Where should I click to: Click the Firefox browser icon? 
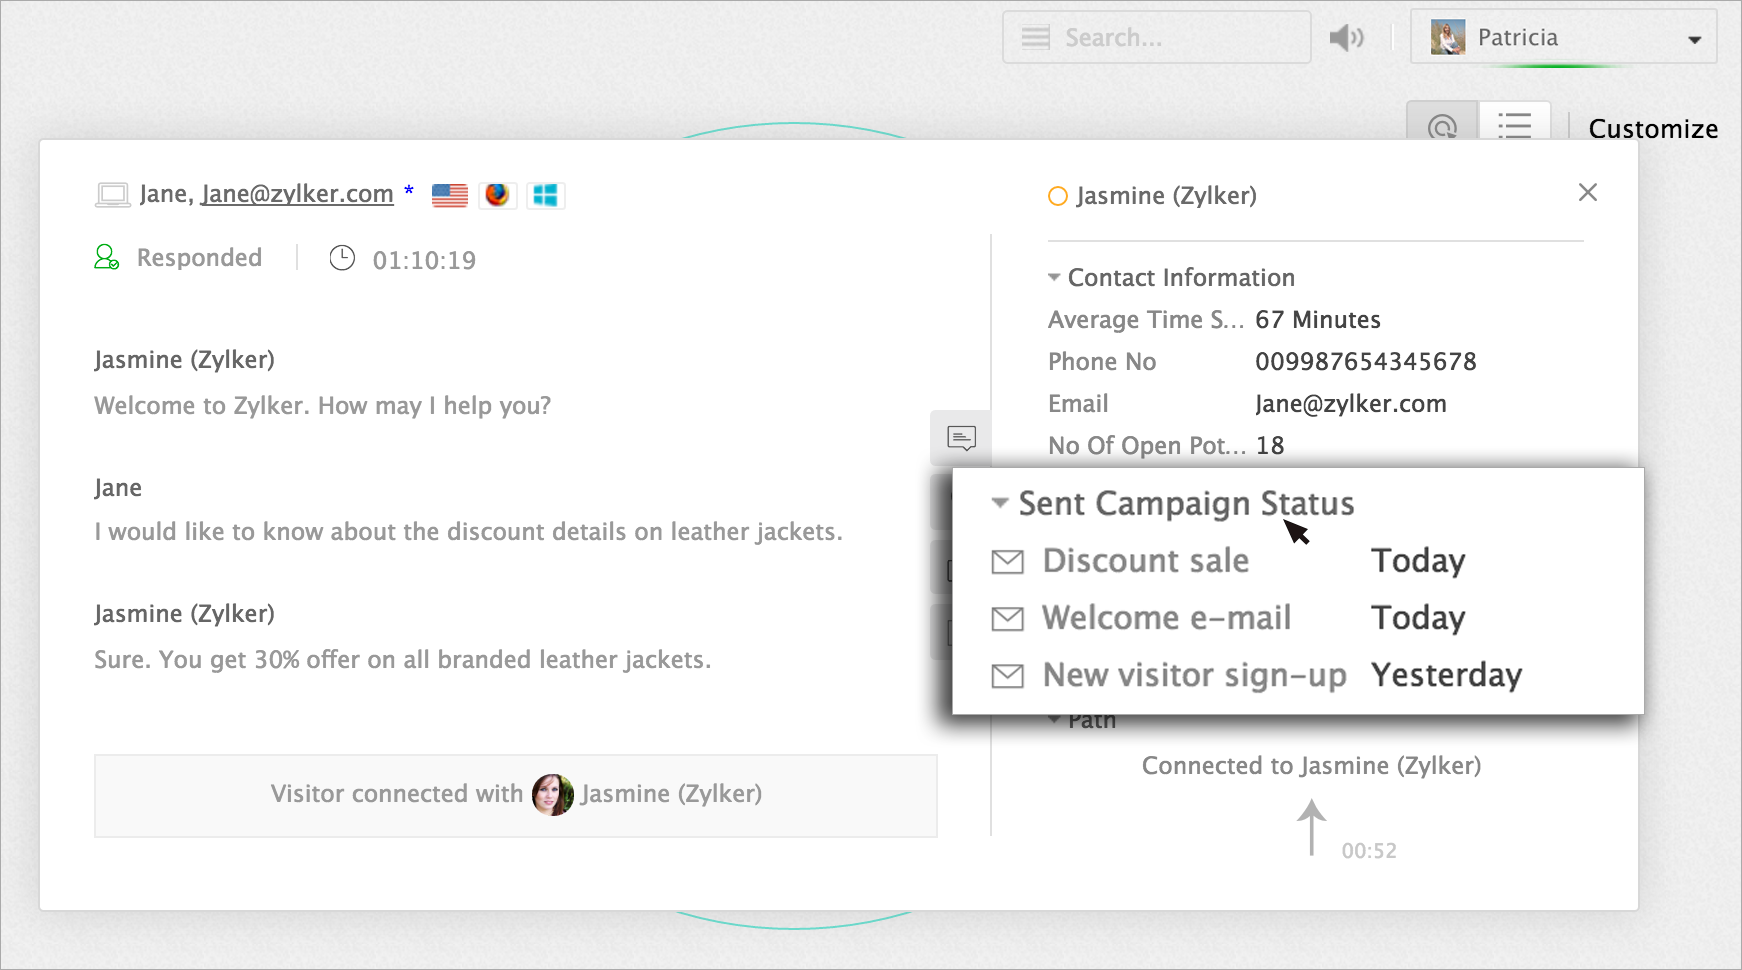tap(497, 194)
